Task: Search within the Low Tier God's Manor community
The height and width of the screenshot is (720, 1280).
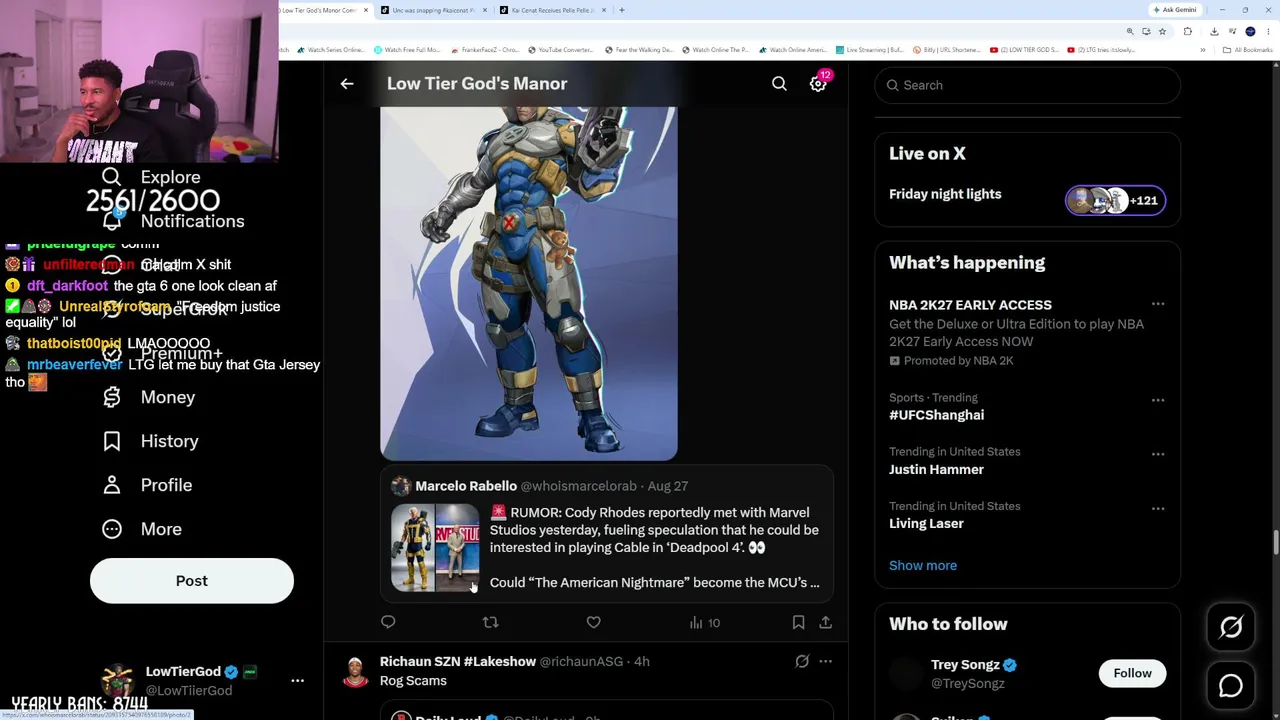Action: [779, 84]
